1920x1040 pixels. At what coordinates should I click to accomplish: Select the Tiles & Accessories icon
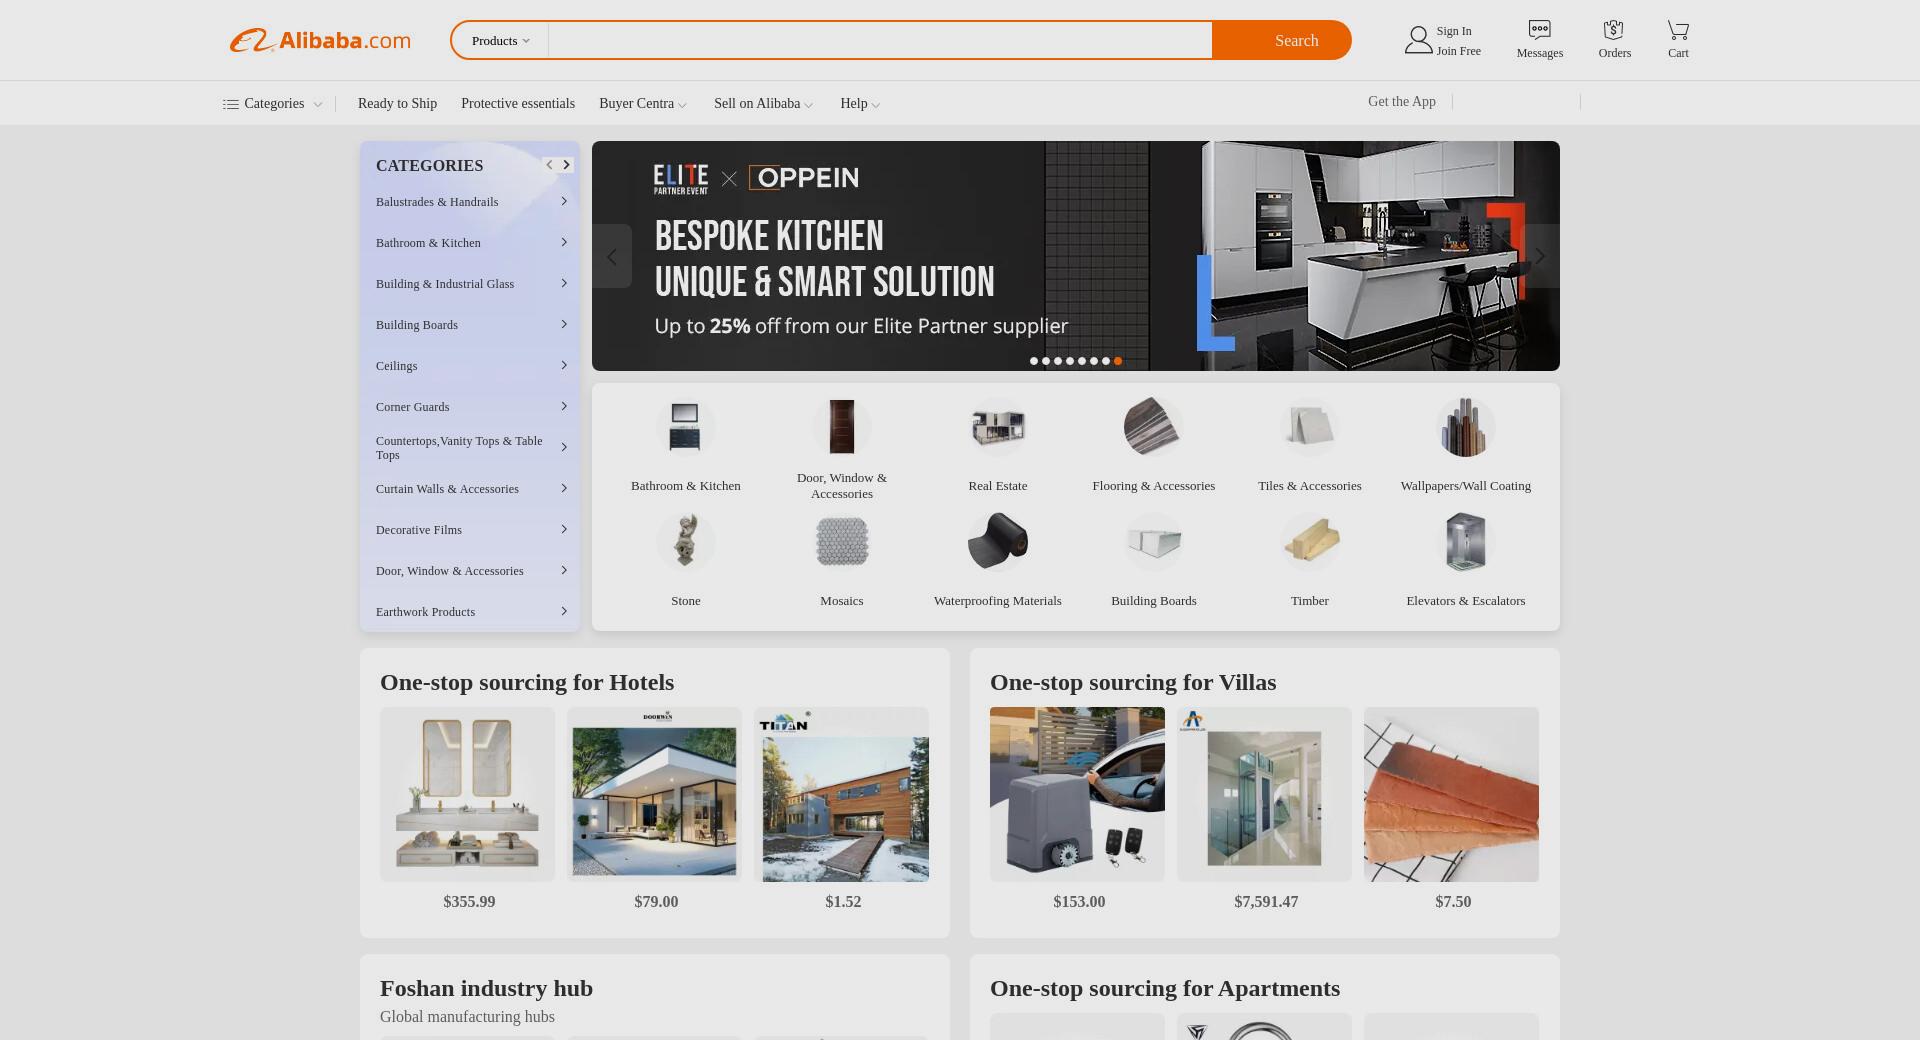(x=1309, y=428)
